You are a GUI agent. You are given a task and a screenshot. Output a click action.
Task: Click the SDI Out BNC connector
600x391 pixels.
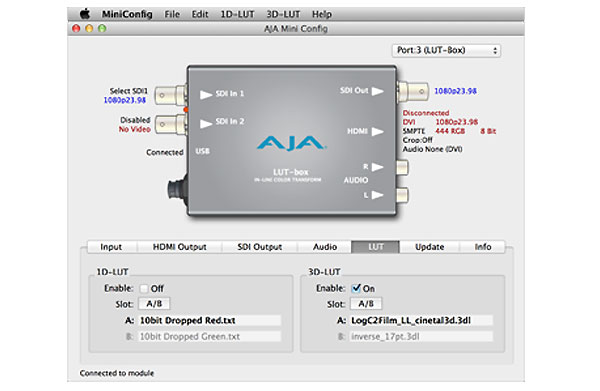point(412,91)
